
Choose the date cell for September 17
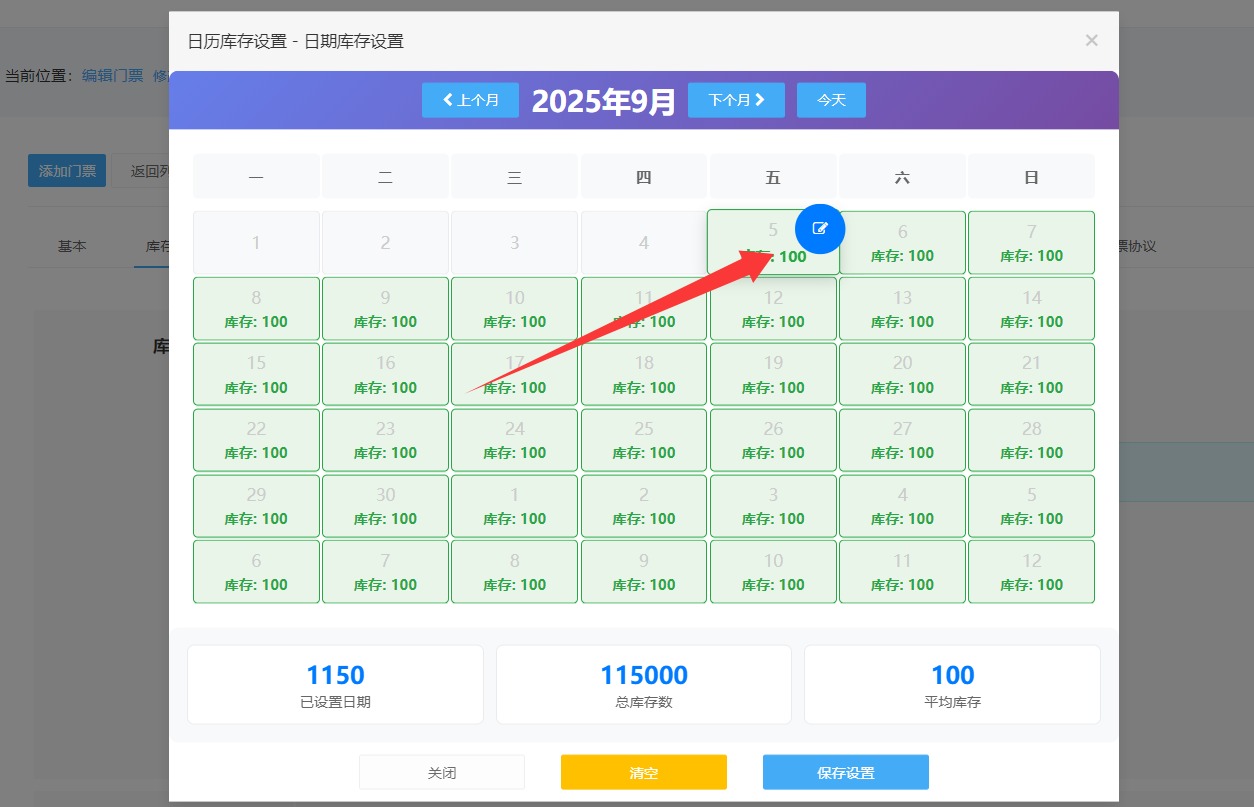coord(514,375)
